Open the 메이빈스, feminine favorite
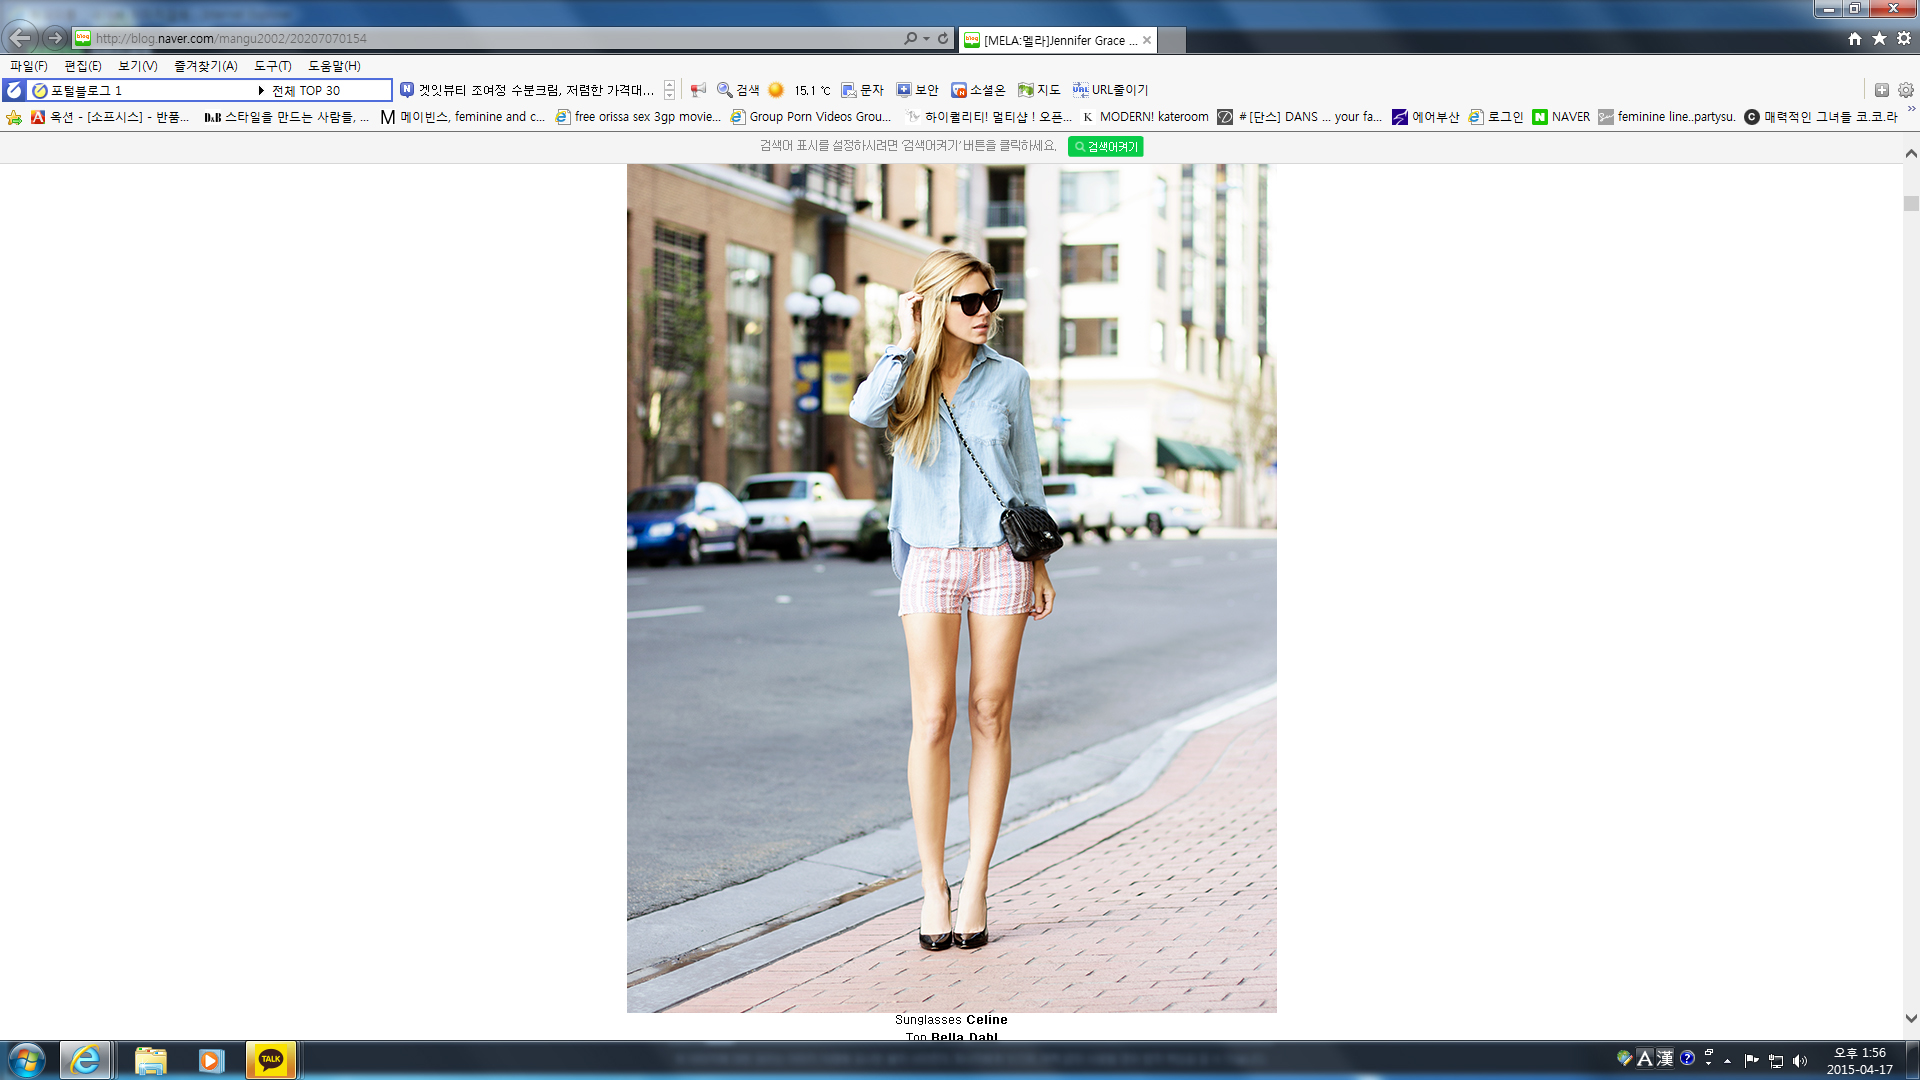Screen dimensions: 1920x1080 pos(463,117)
